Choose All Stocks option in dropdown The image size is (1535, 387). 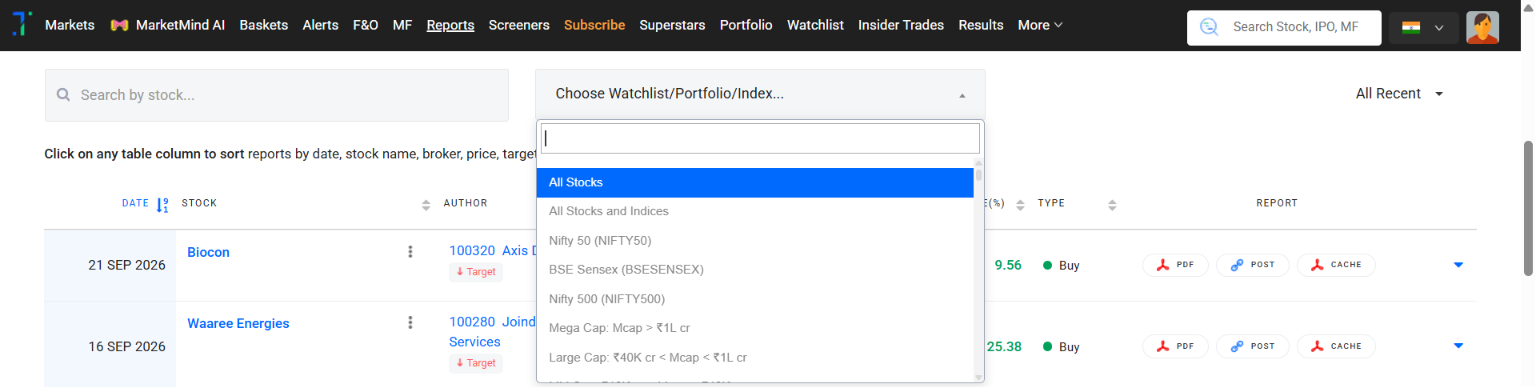[755, 183]
